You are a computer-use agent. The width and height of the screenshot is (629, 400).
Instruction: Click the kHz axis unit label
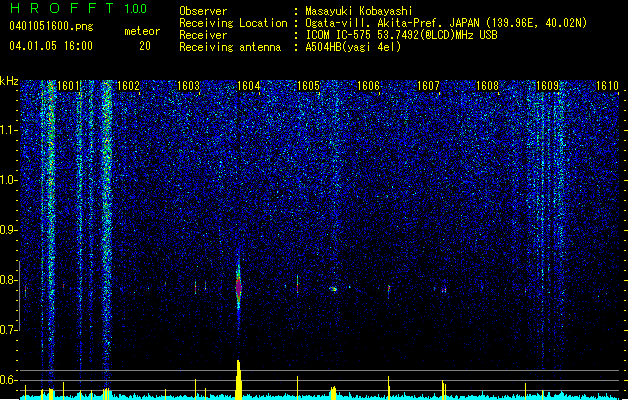[x=9, y=81]
